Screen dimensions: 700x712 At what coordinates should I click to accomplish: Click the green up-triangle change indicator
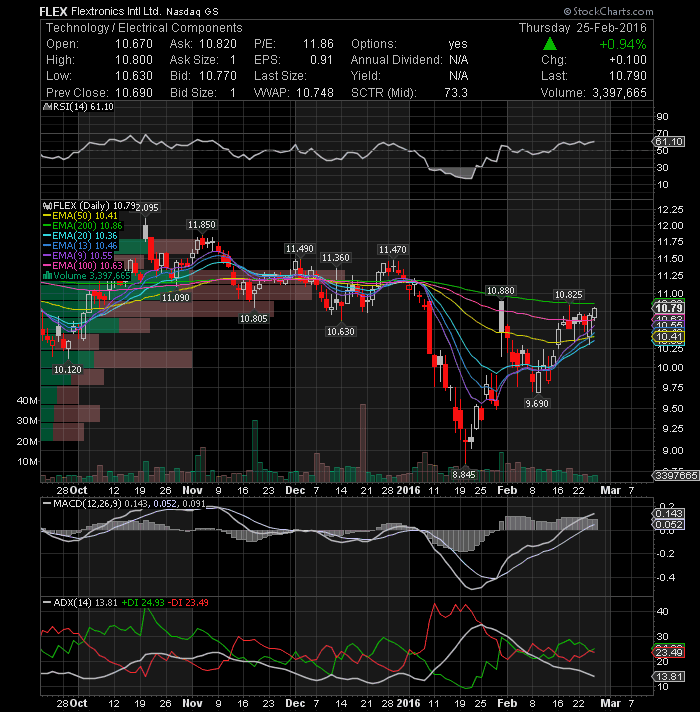550,44
